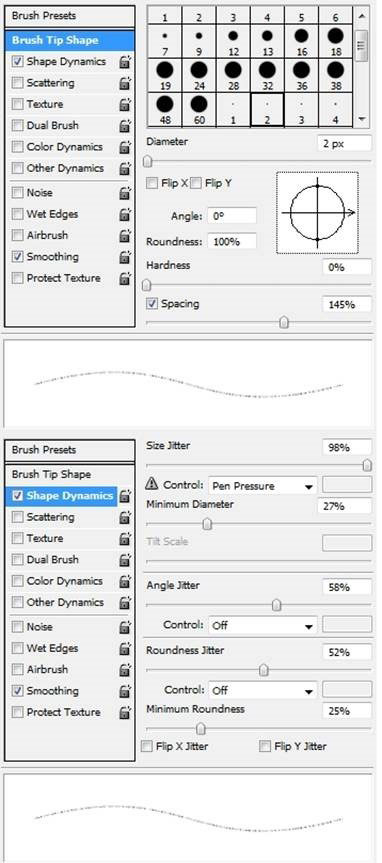Click lock icon beside Scattering in top panel
The height and width of the screenshot is (863, 382).
125,83
